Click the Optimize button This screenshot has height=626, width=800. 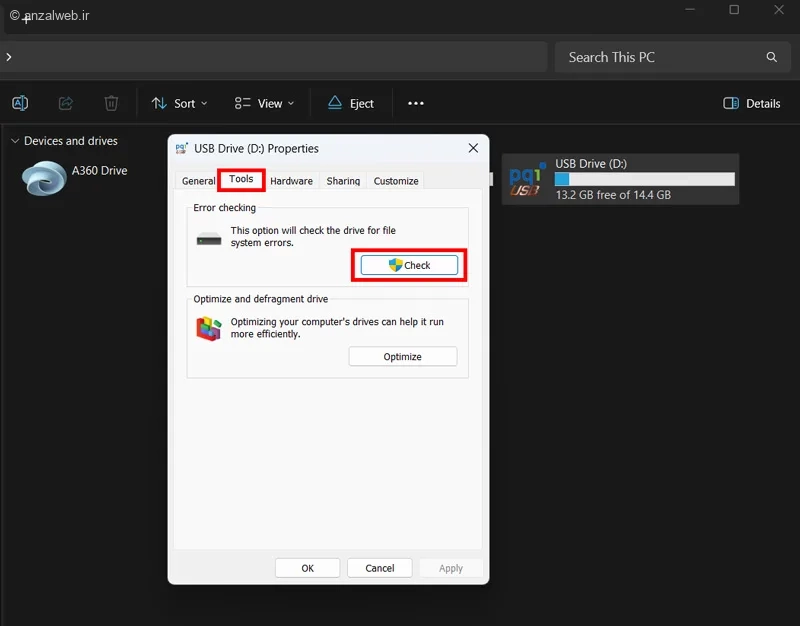tap(403, 357)
